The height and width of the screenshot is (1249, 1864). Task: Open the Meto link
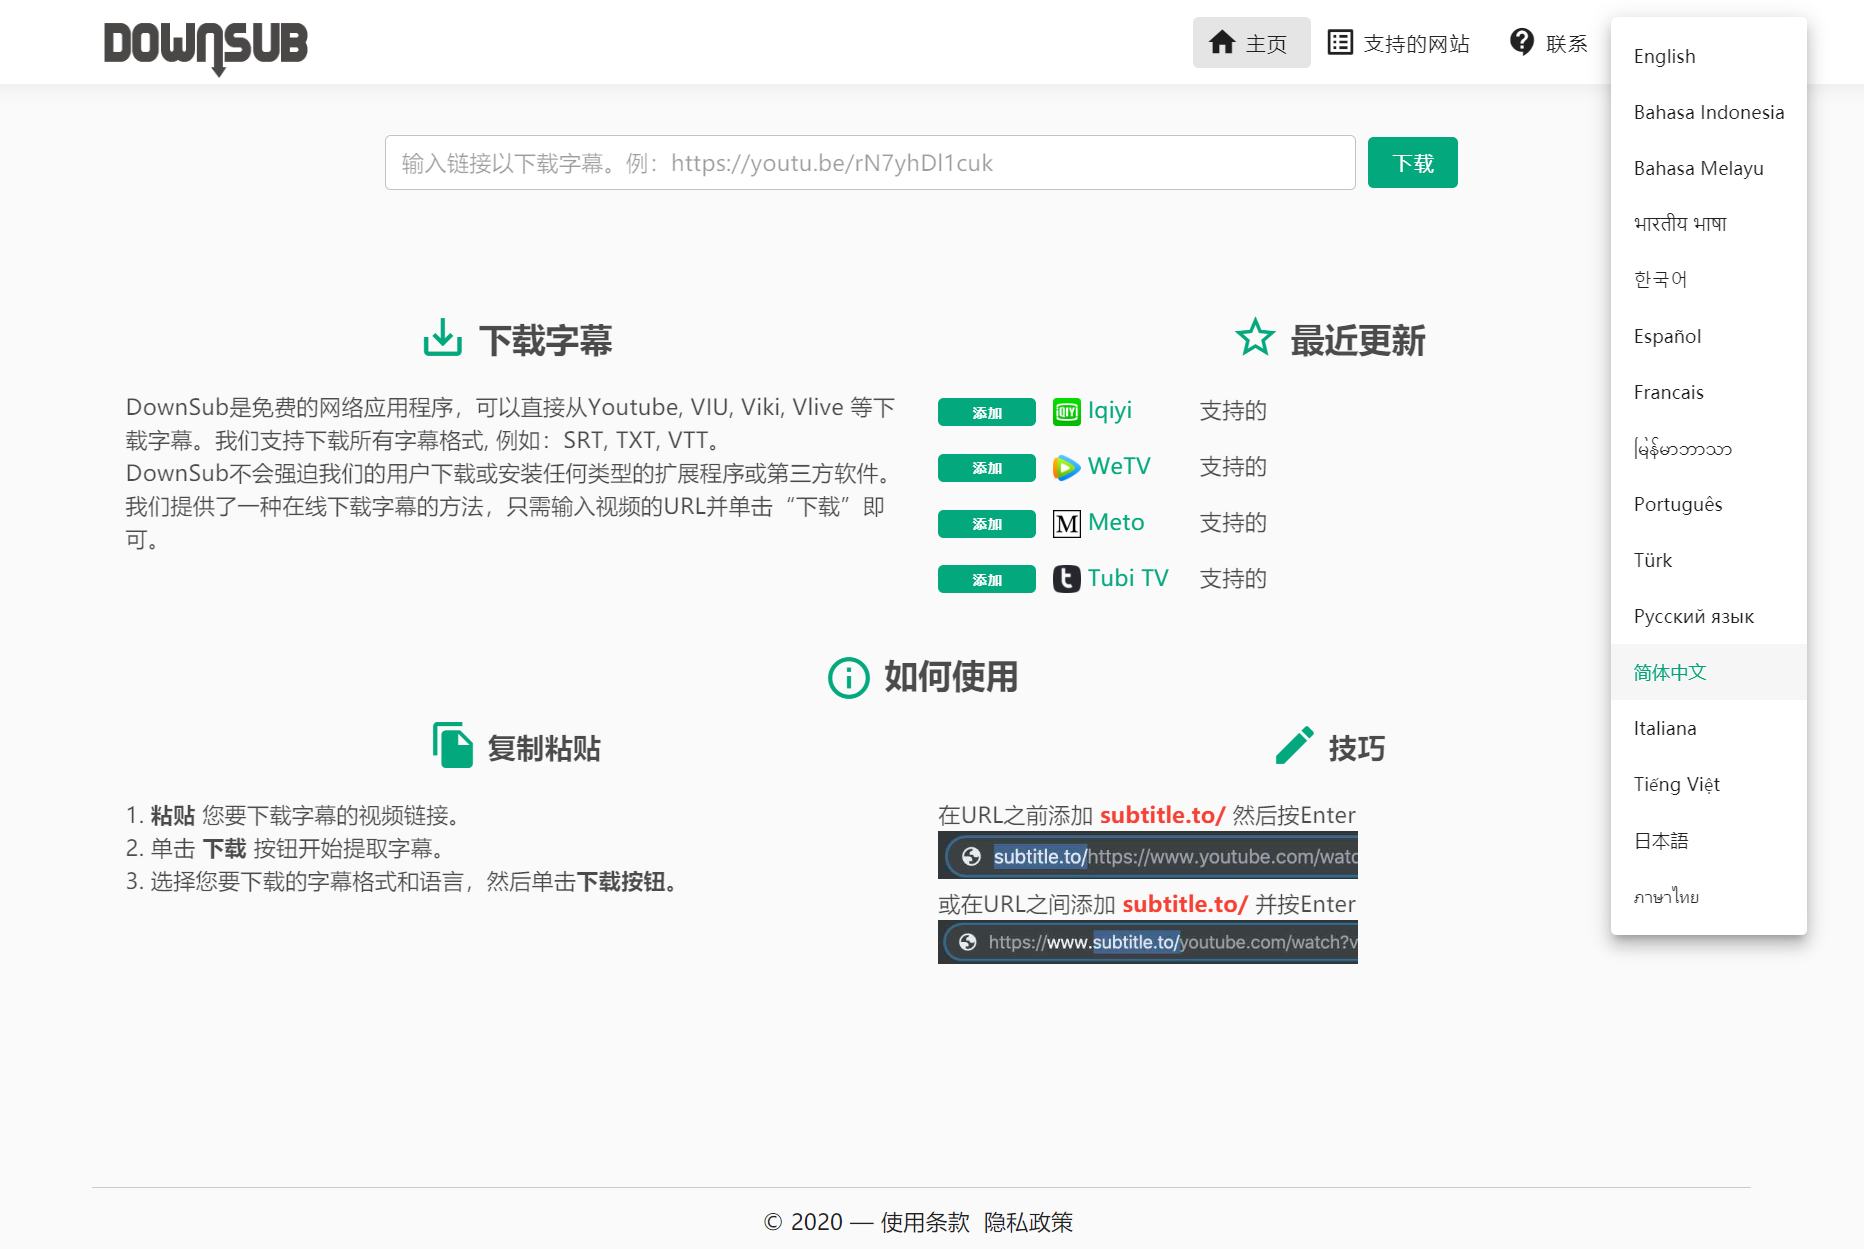[1116, 523]
